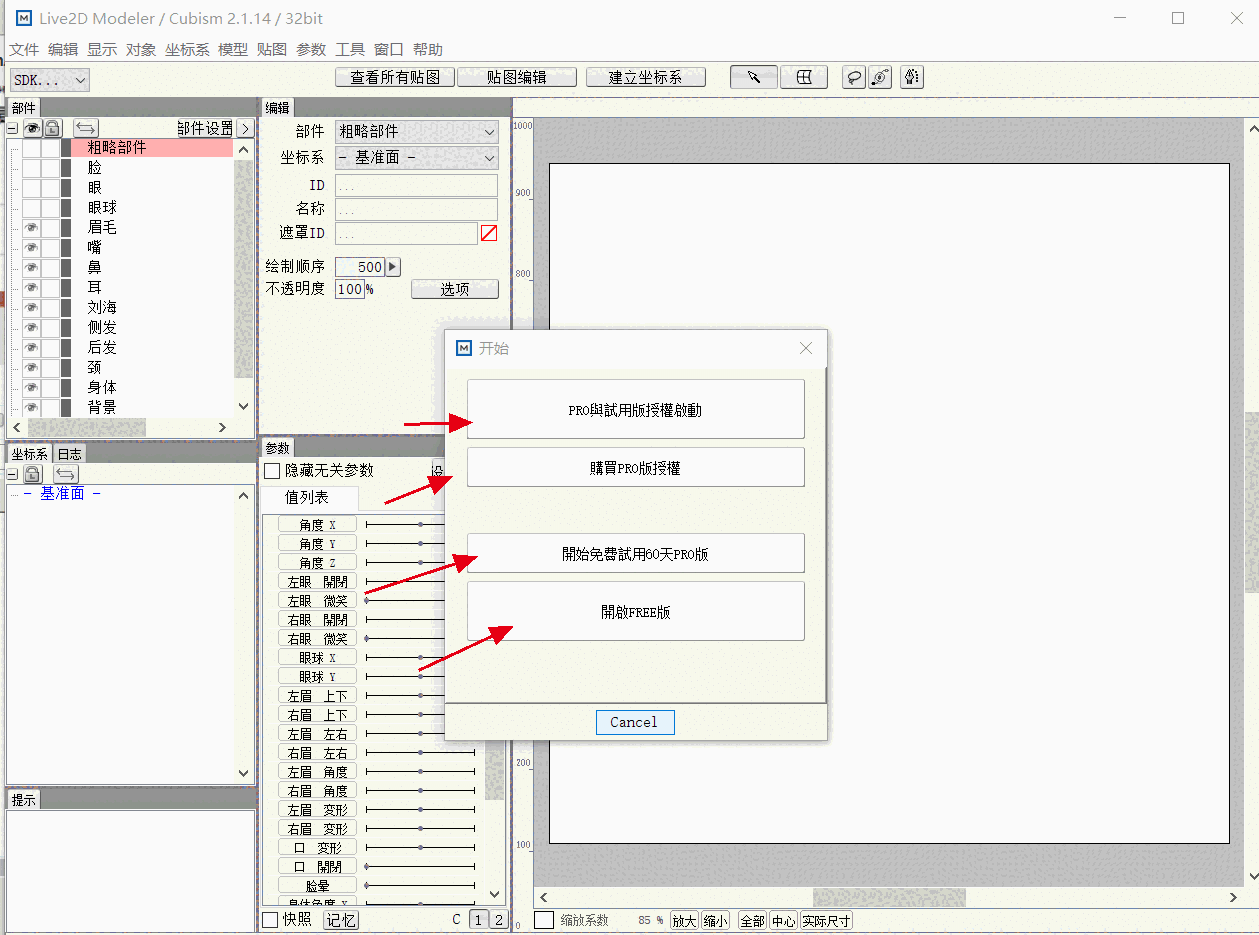
Task: Switch to the 日志 tab
Action: pos(69,454)
